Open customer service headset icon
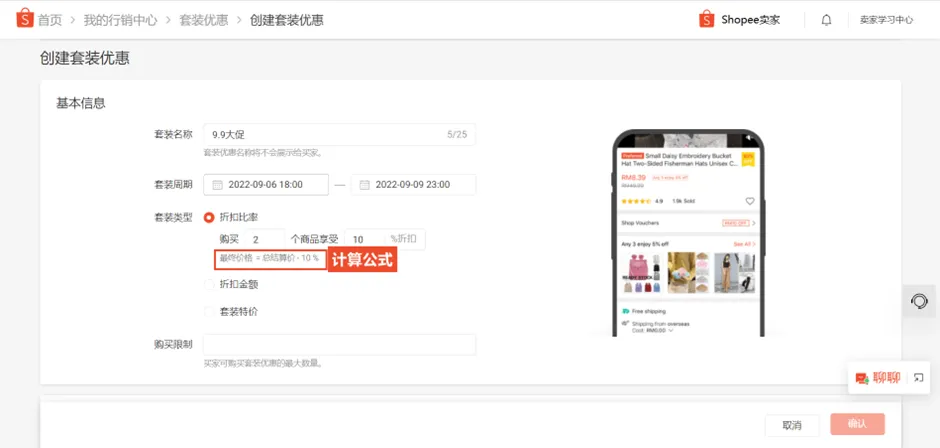This screenshot has height=448, width=940. click(x=919, y=300)
